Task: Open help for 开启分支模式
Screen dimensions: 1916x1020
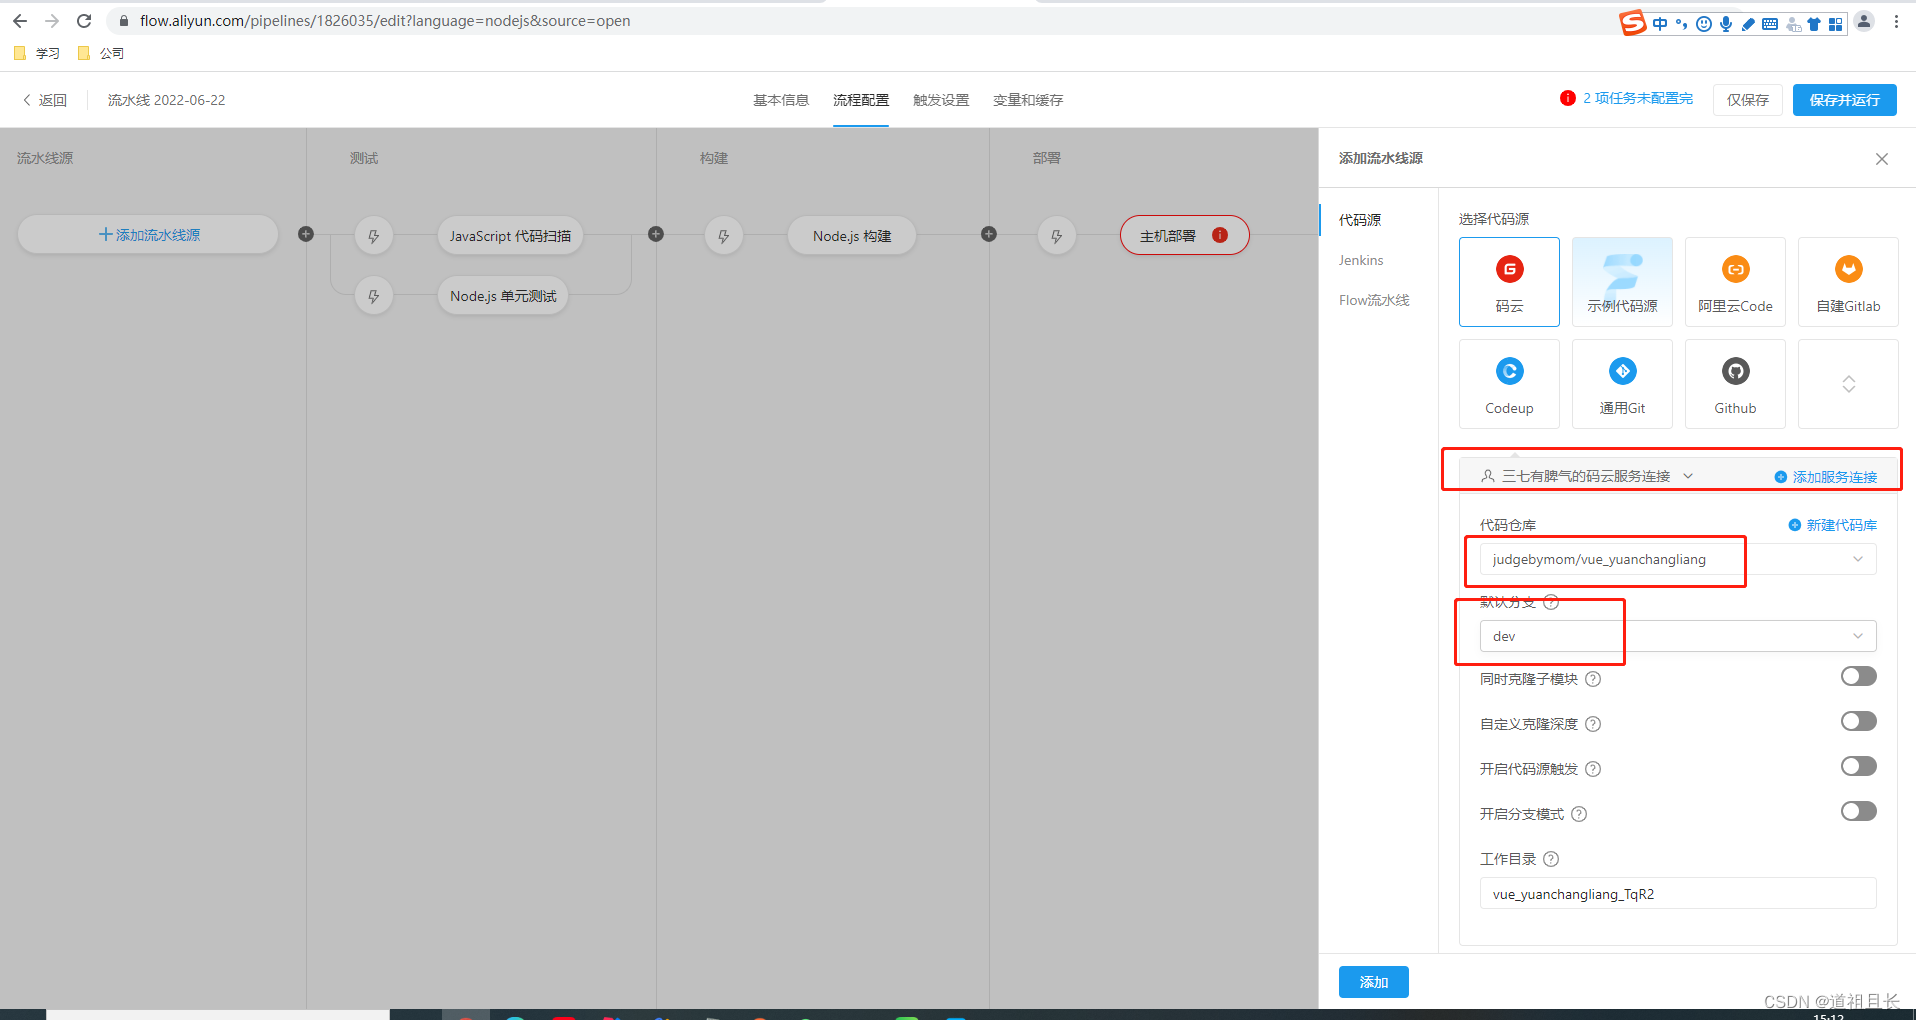Action: [1579, 814]
